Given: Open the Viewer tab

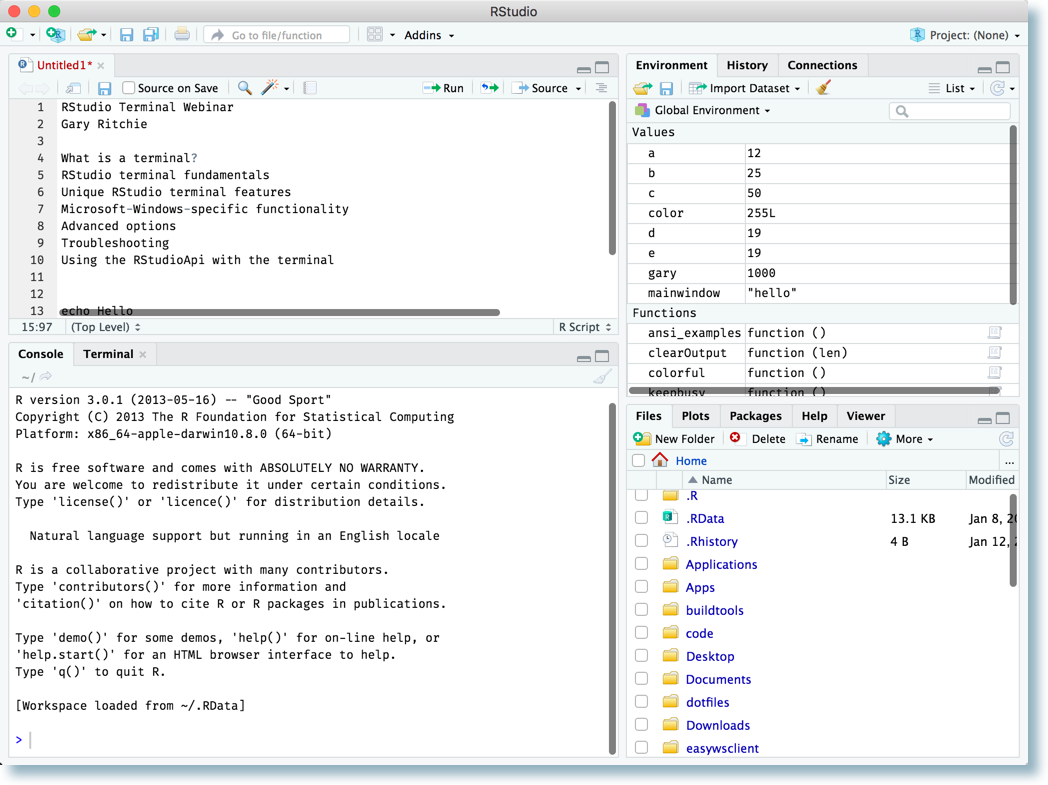Looking at the screenshot, I should pyautogui.click(x=866, y=416).
